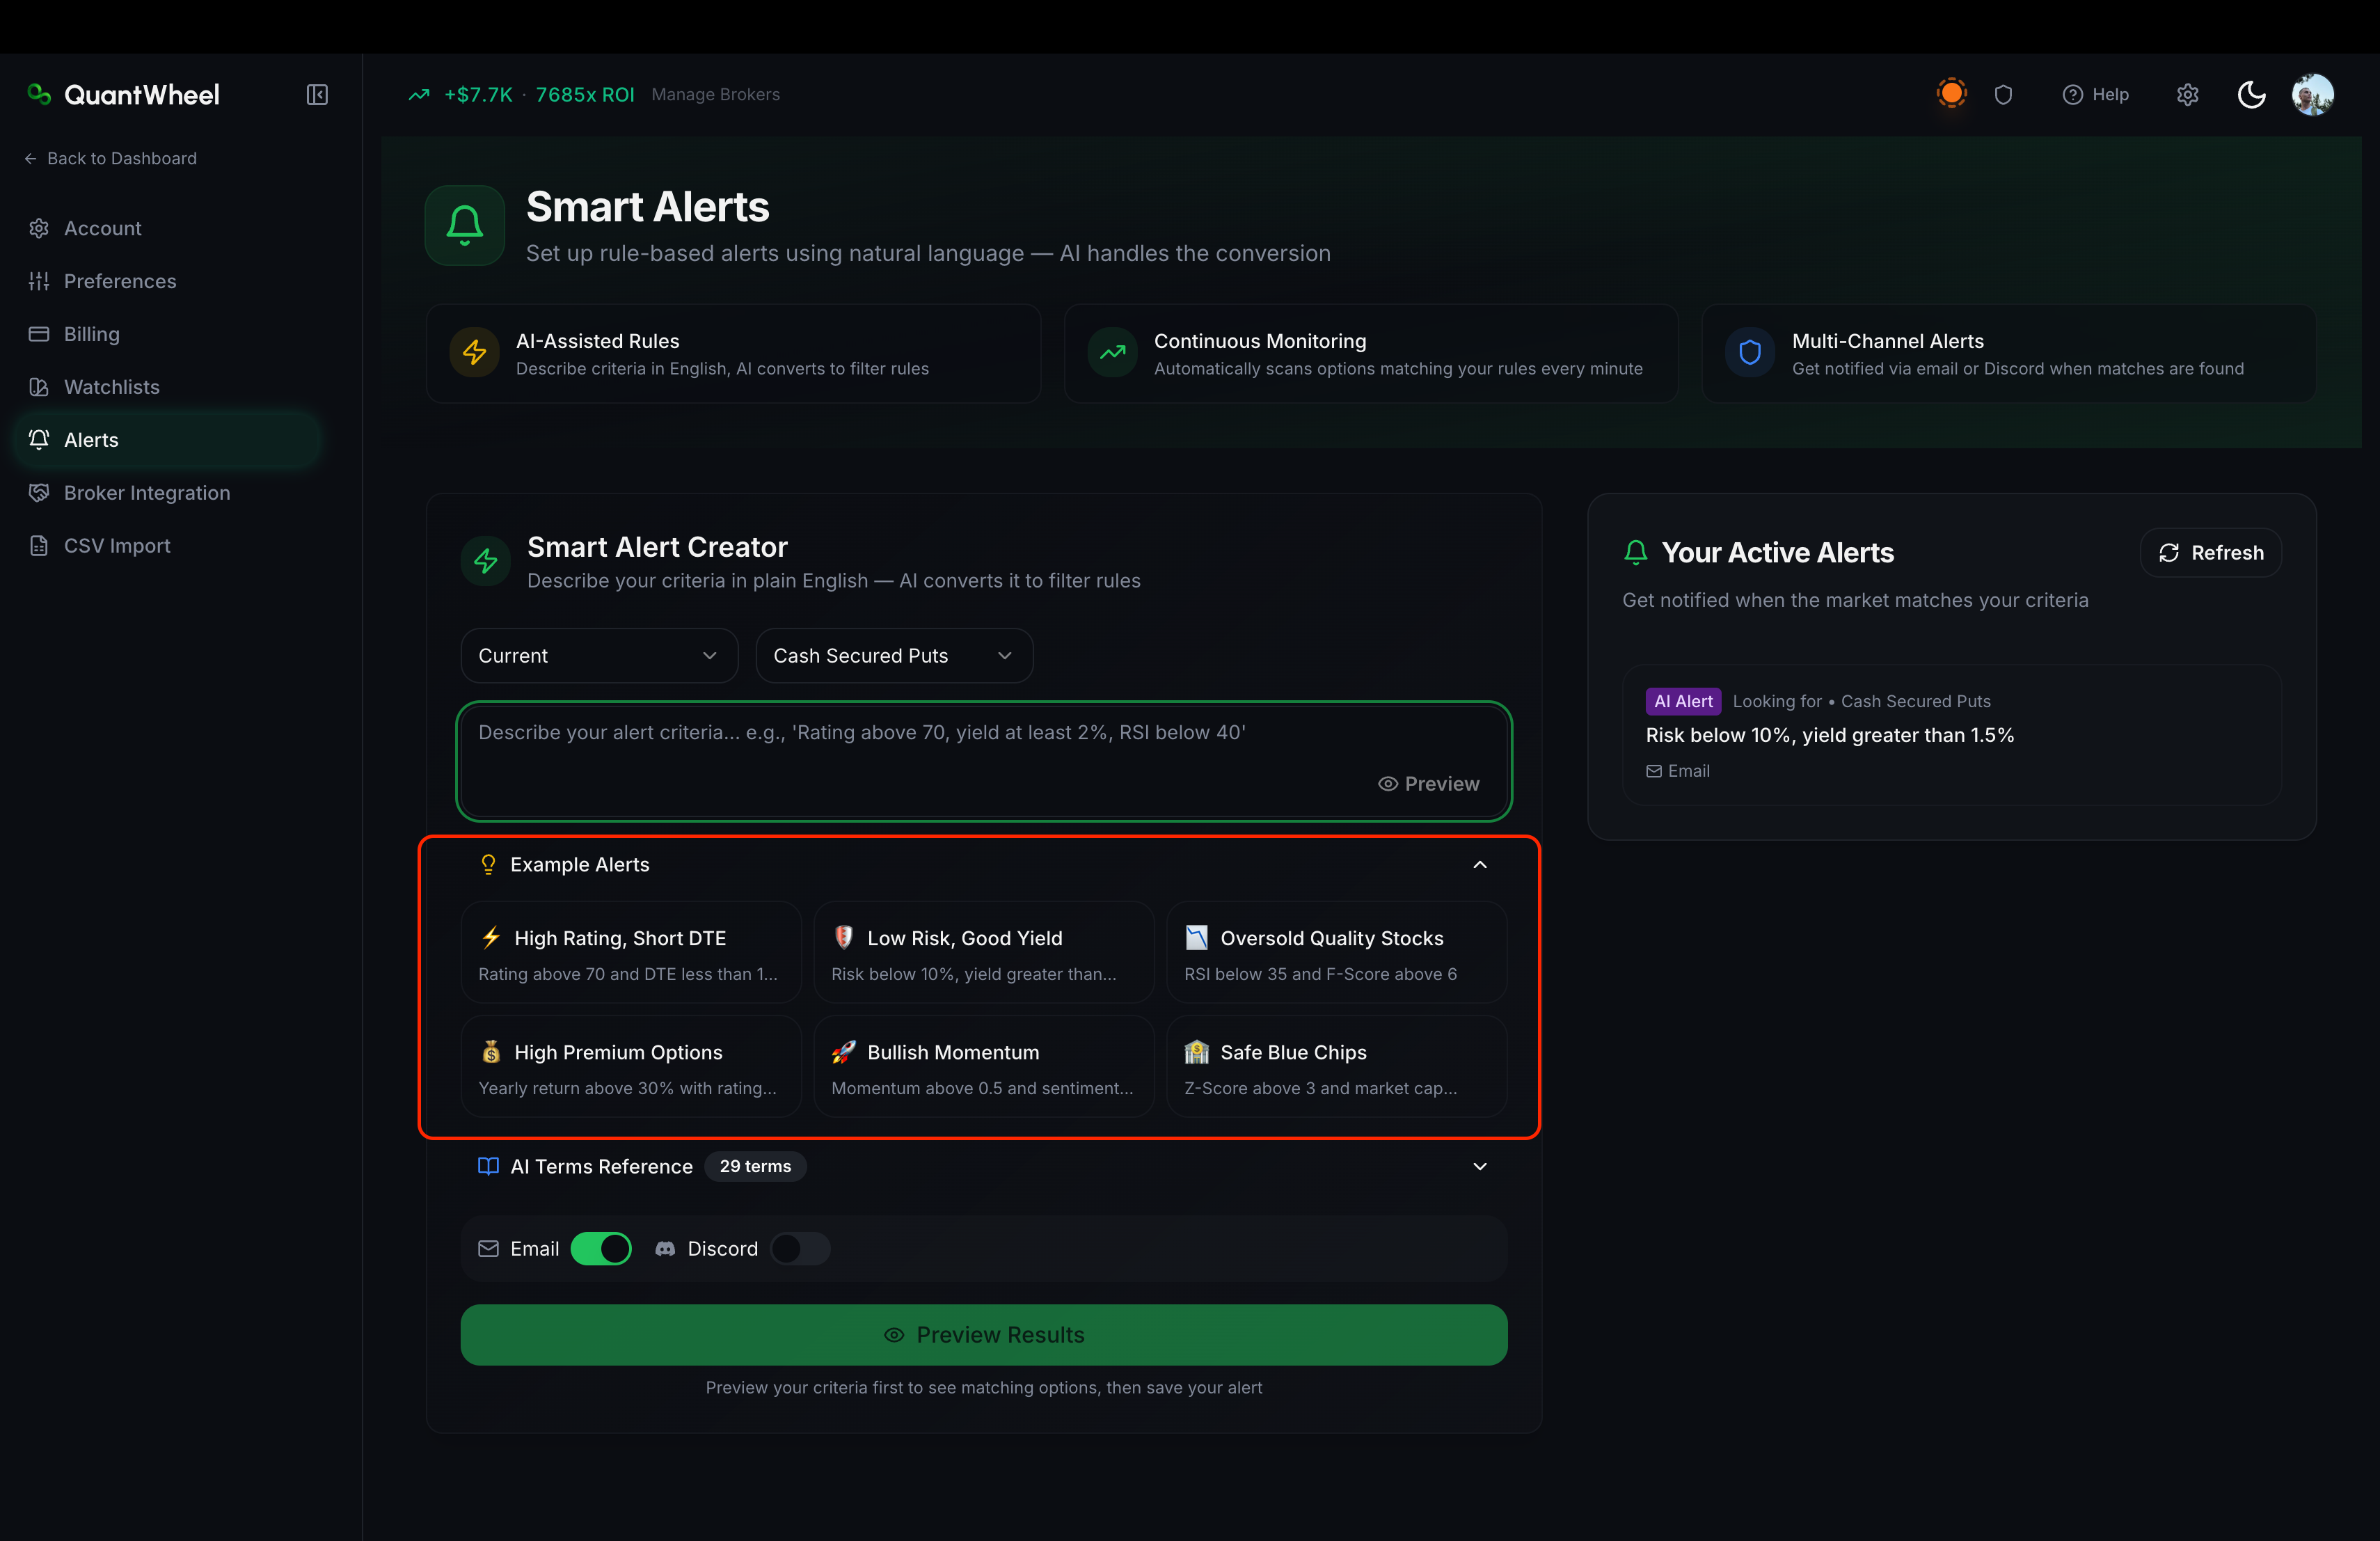Click the AI Terms Reference book icon
Image resolution: width=2380 pixels, height=1541 pixels.
[488, 1166]
